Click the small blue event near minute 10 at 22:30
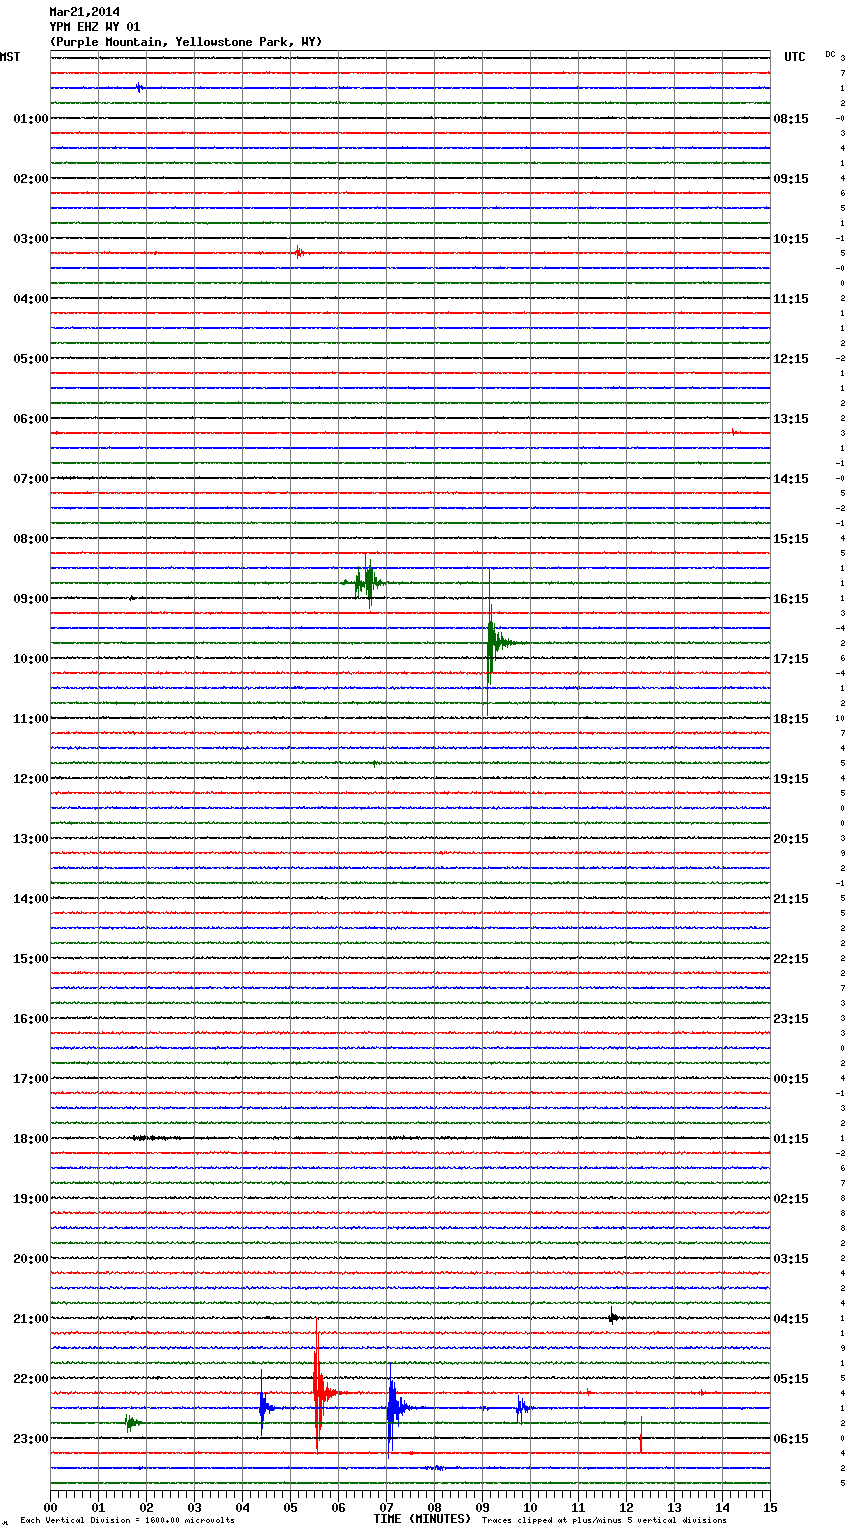 coord(522,1408)
